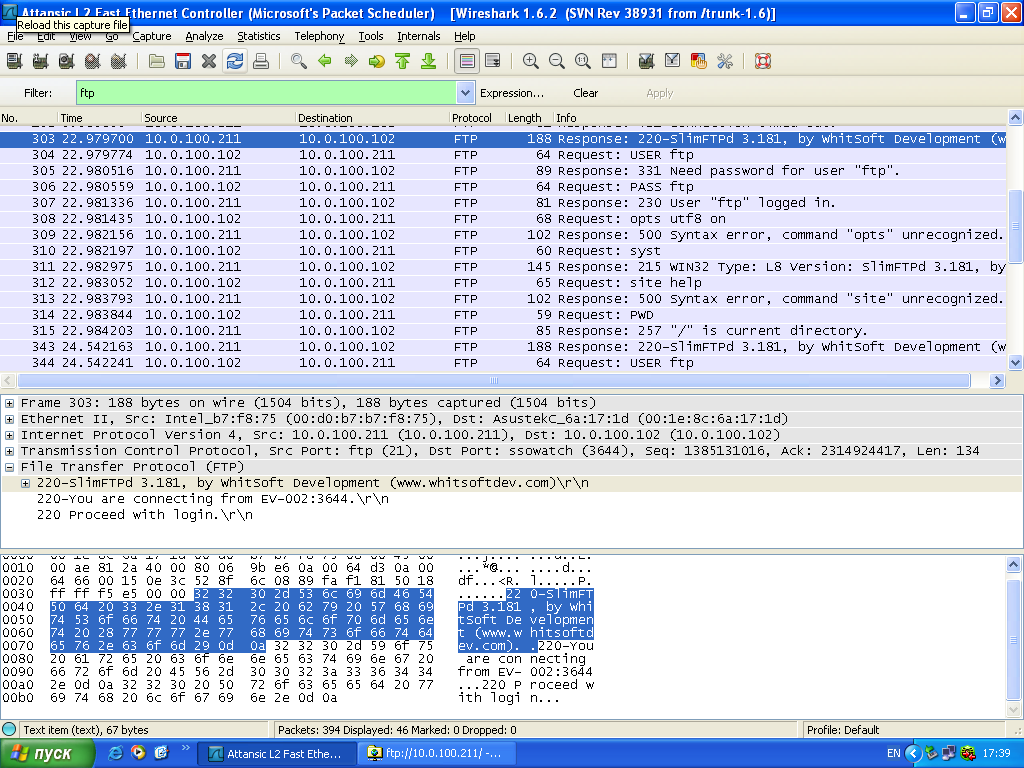Edit capture filters icon
1024x768 pixels.
click(x=647, y=61)
